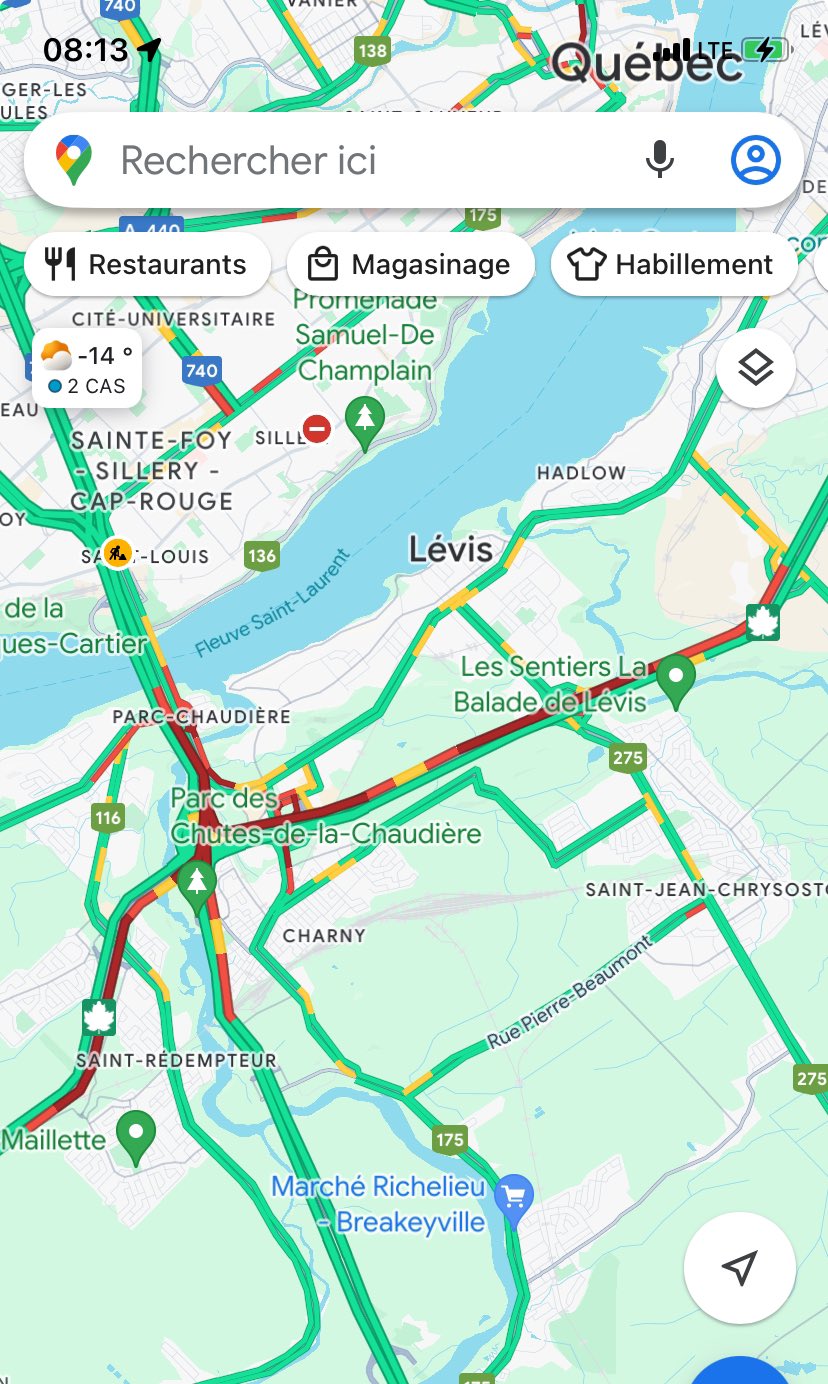Select the Marché Richelieu shopping cart pin
Image resolution: width=828 pixels, height=1384 pixels.
click(x=515, y=1199)
